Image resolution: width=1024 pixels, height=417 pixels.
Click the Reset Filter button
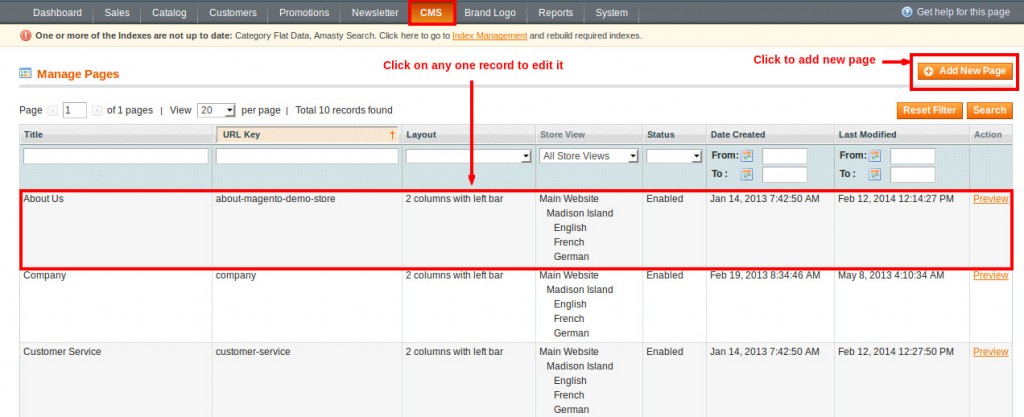(x=929, y=110)
